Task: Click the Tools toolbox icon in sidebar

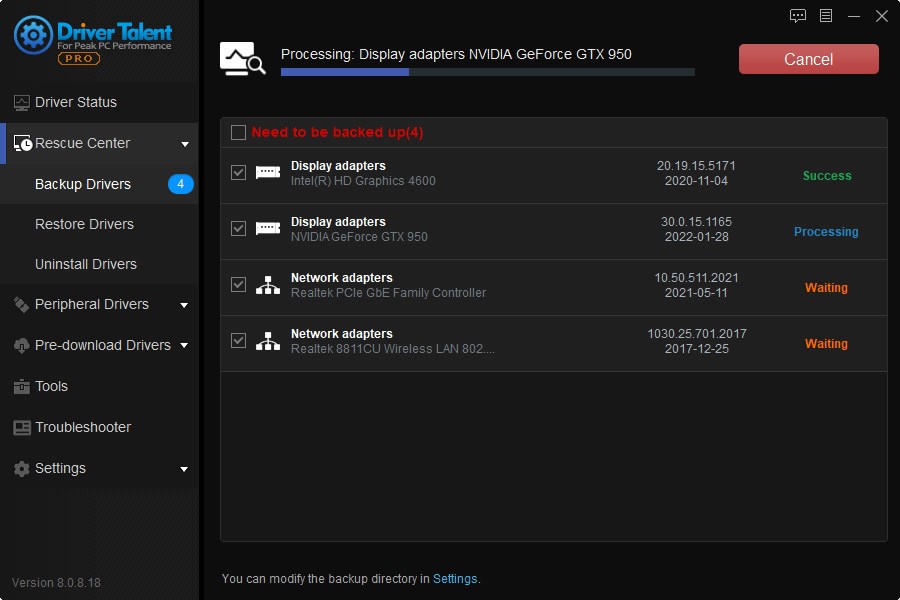Action: click(22, 386)
